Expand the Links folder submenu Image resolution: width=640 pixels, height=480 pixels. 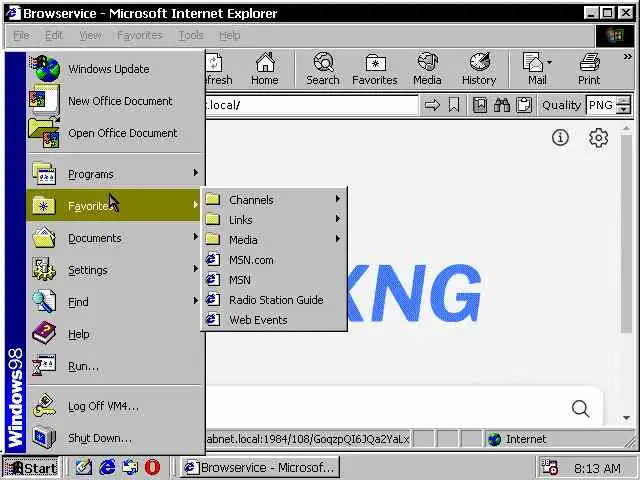click(273, 220)
